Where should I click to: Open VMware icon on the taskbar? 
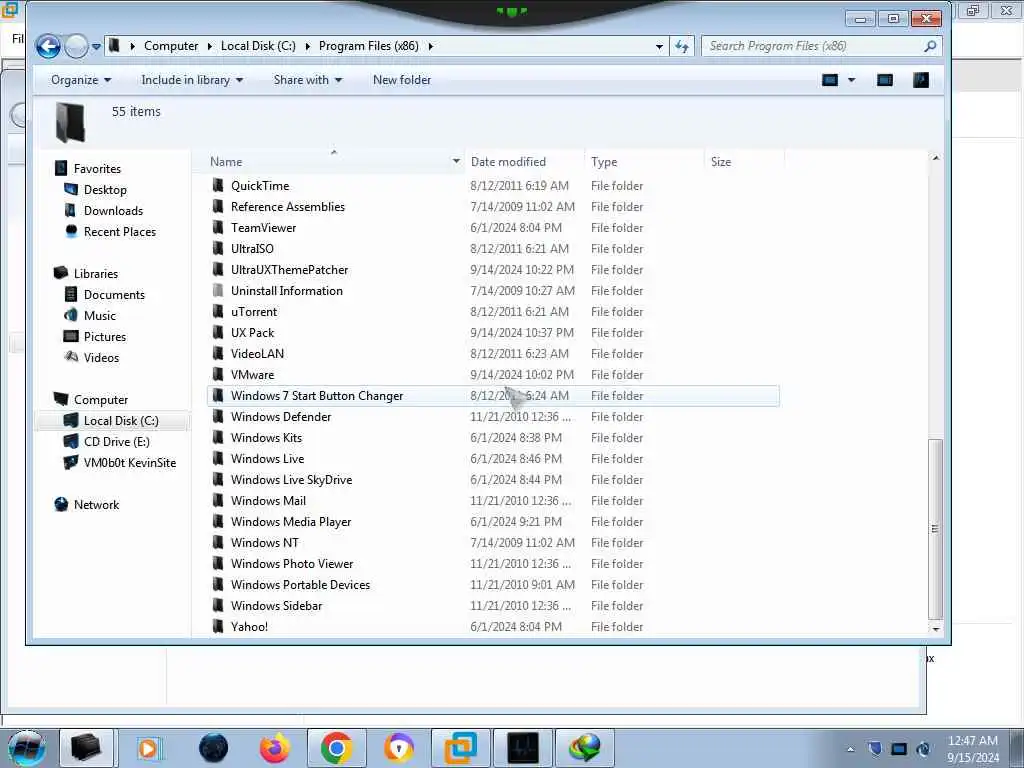460,748
